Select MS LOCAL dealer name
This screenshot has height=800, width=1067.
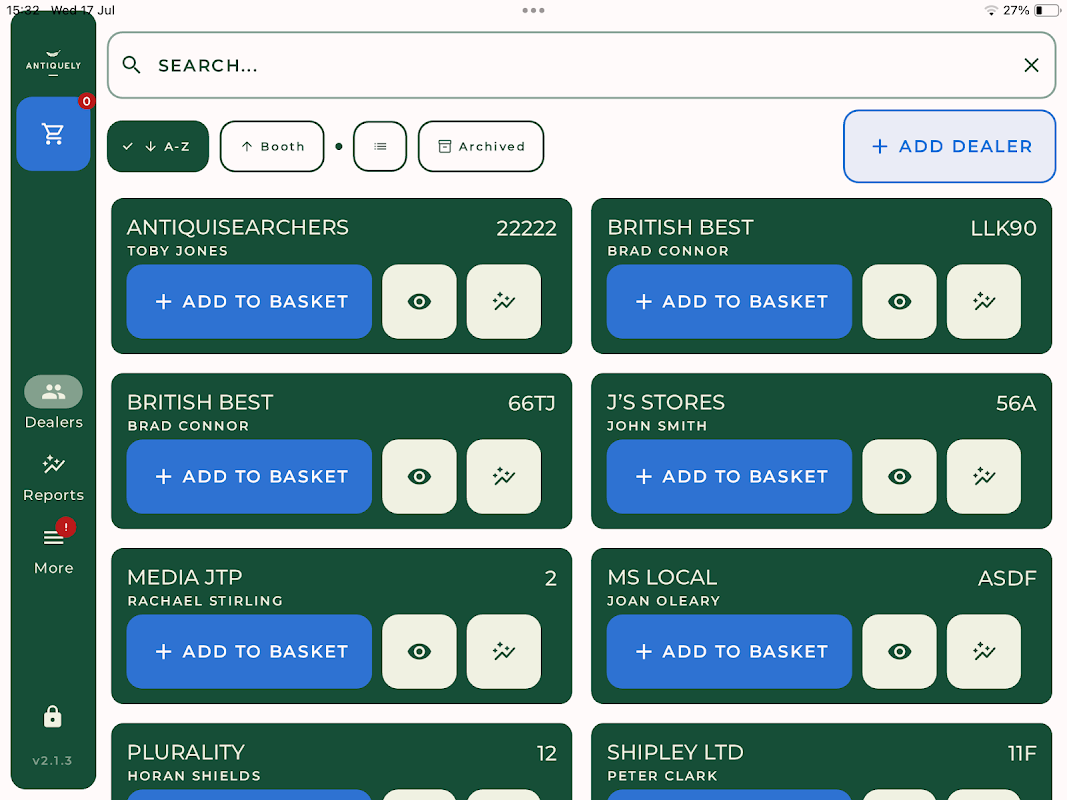[662, 577]
